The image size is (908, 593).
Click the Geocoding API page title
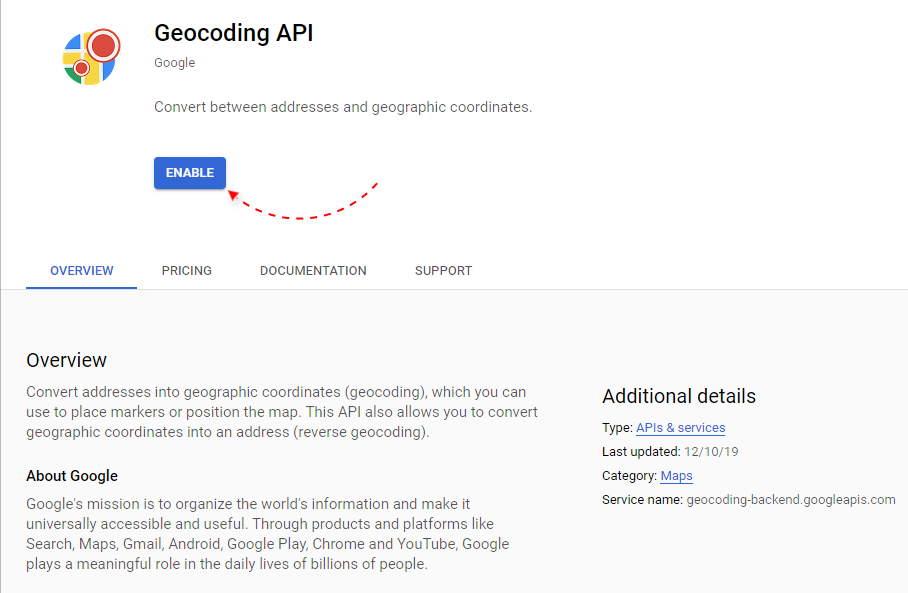[233, 33]
